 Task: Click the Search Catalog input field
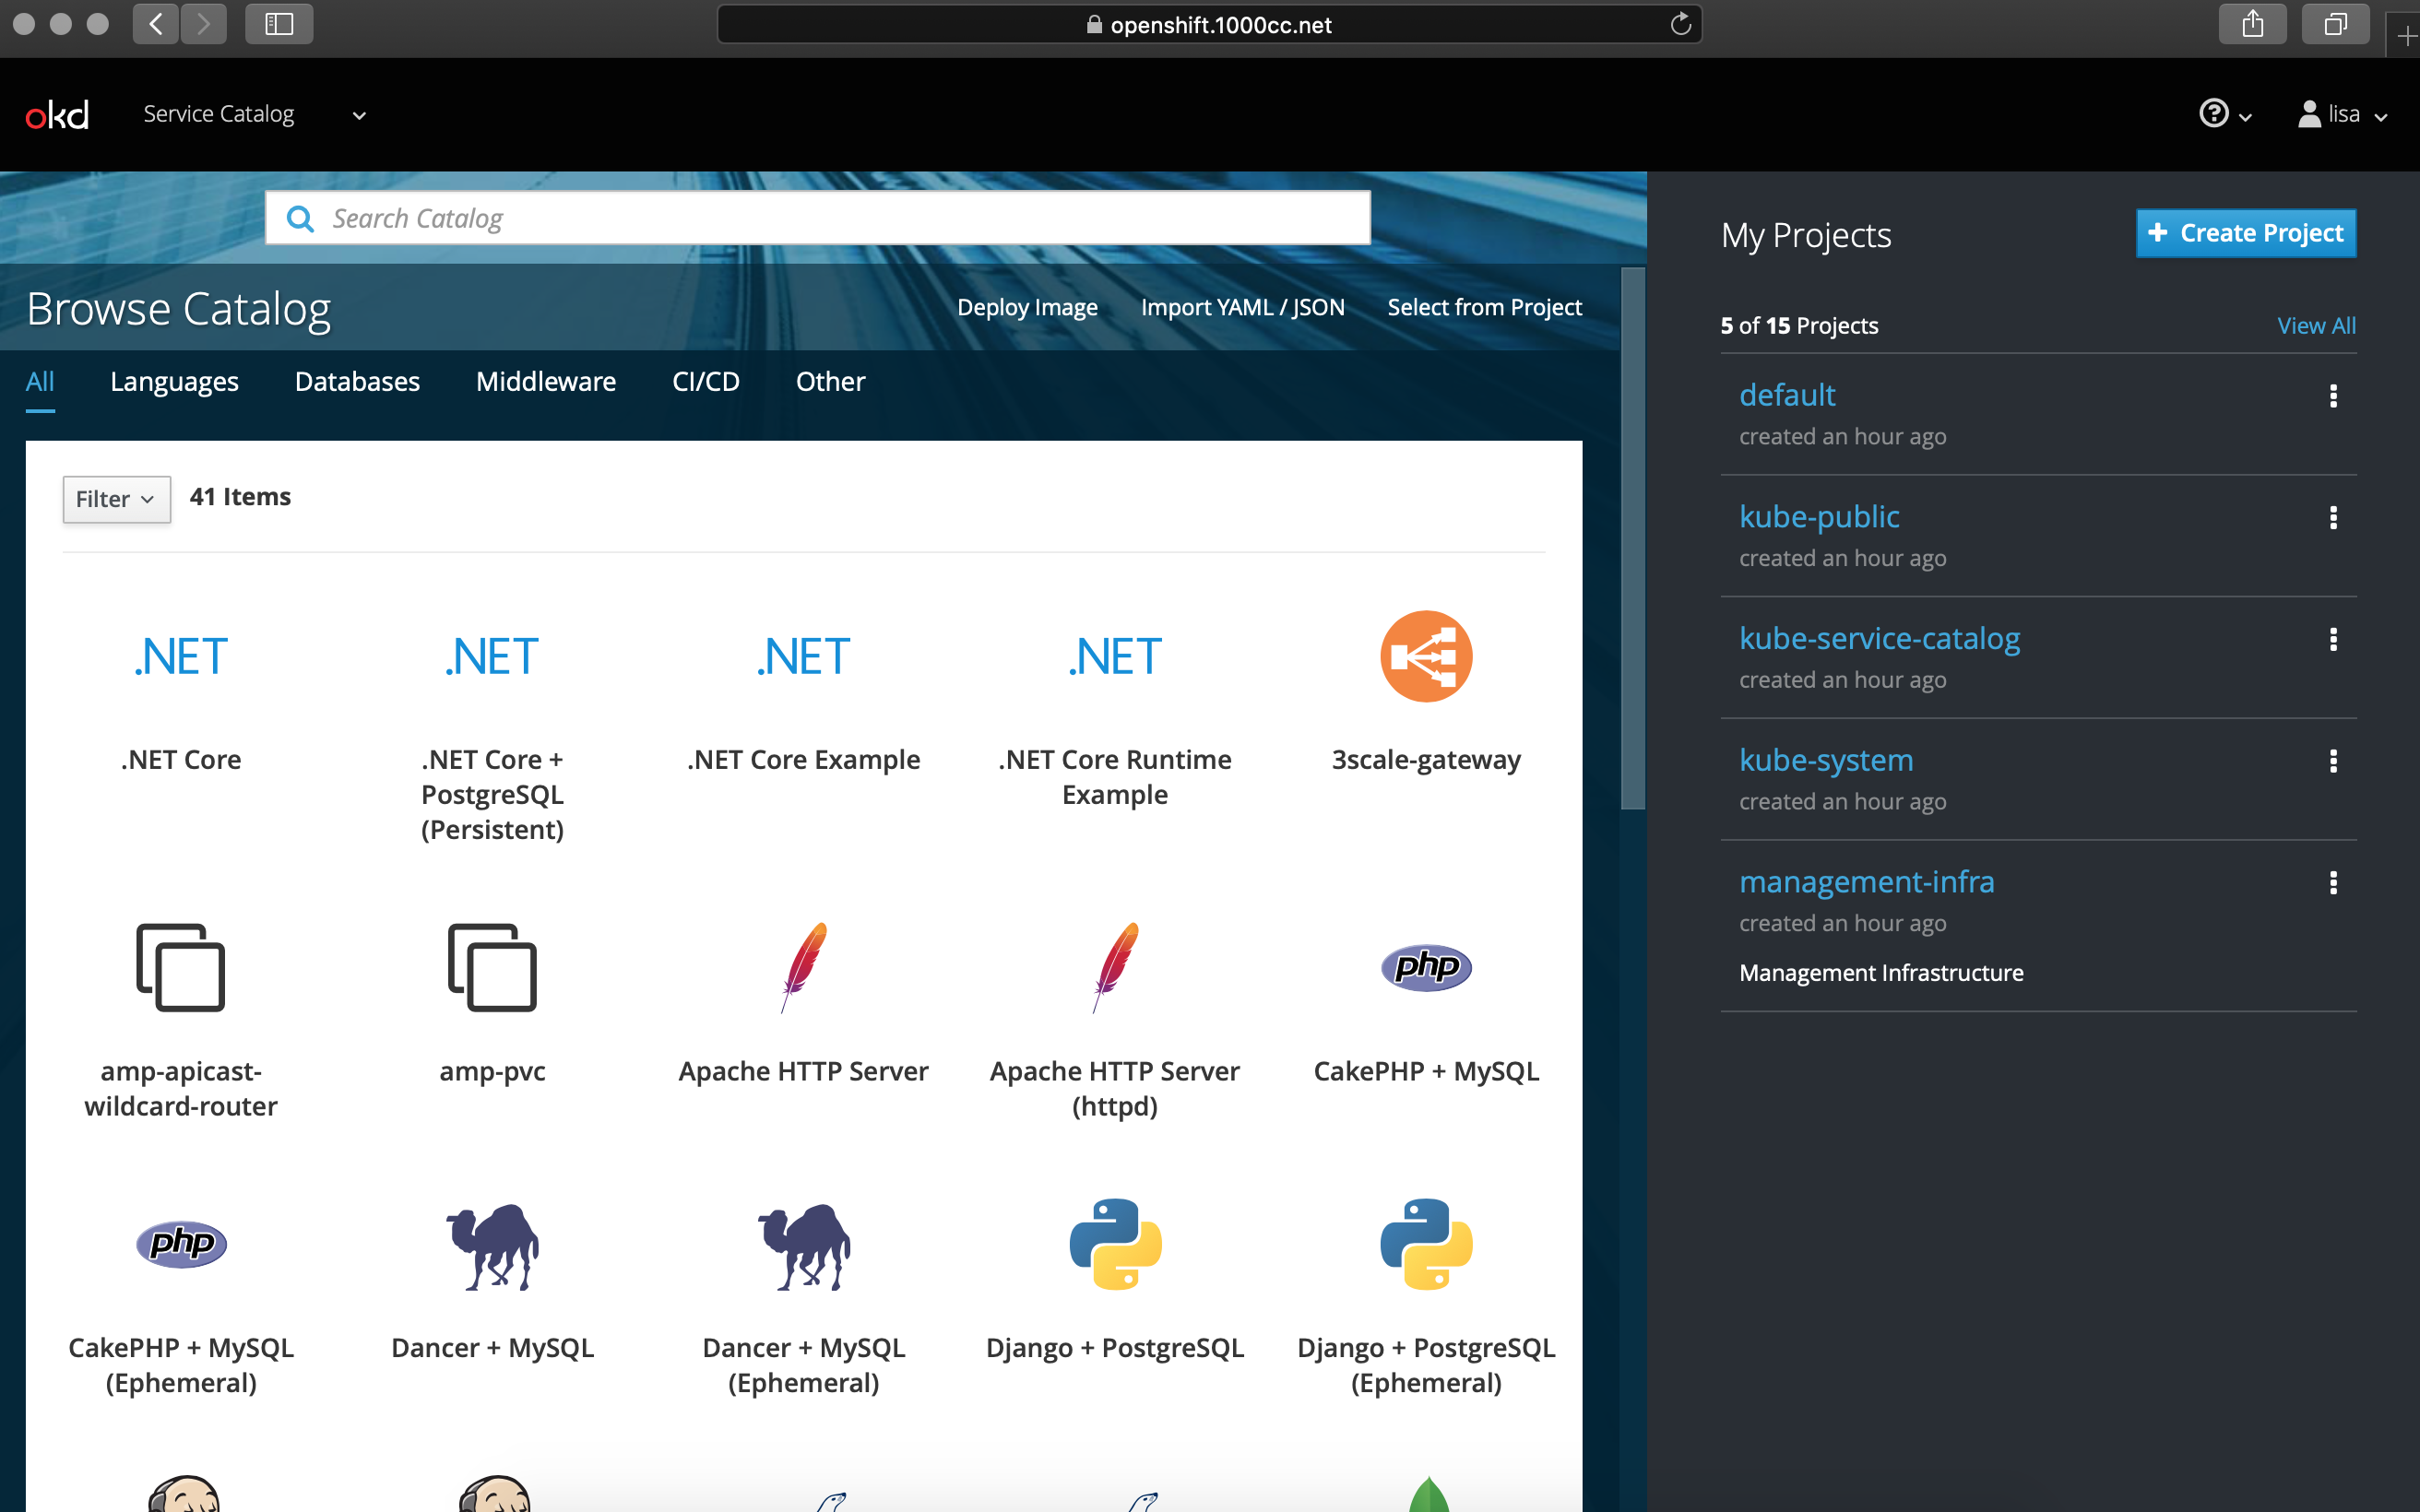817,218
